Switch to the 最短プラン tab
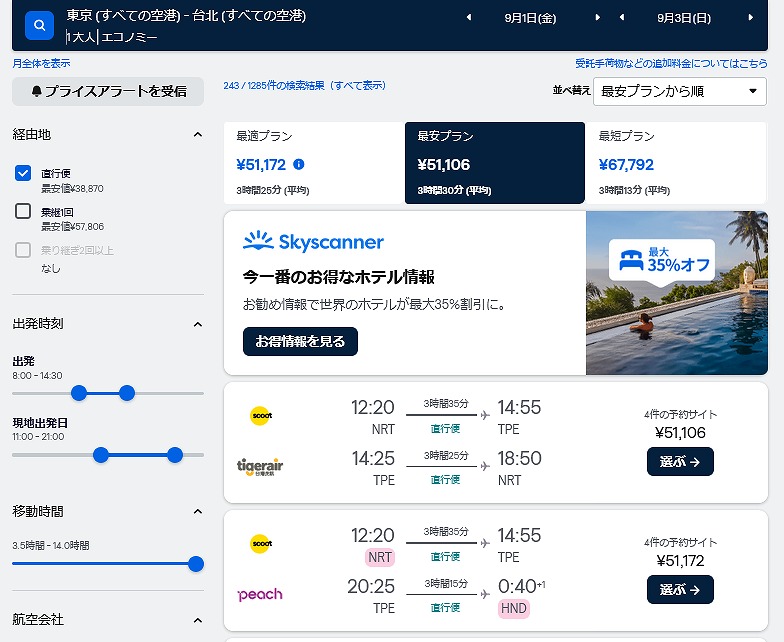Screen dimensions: 784x642 tap(676, 162)
